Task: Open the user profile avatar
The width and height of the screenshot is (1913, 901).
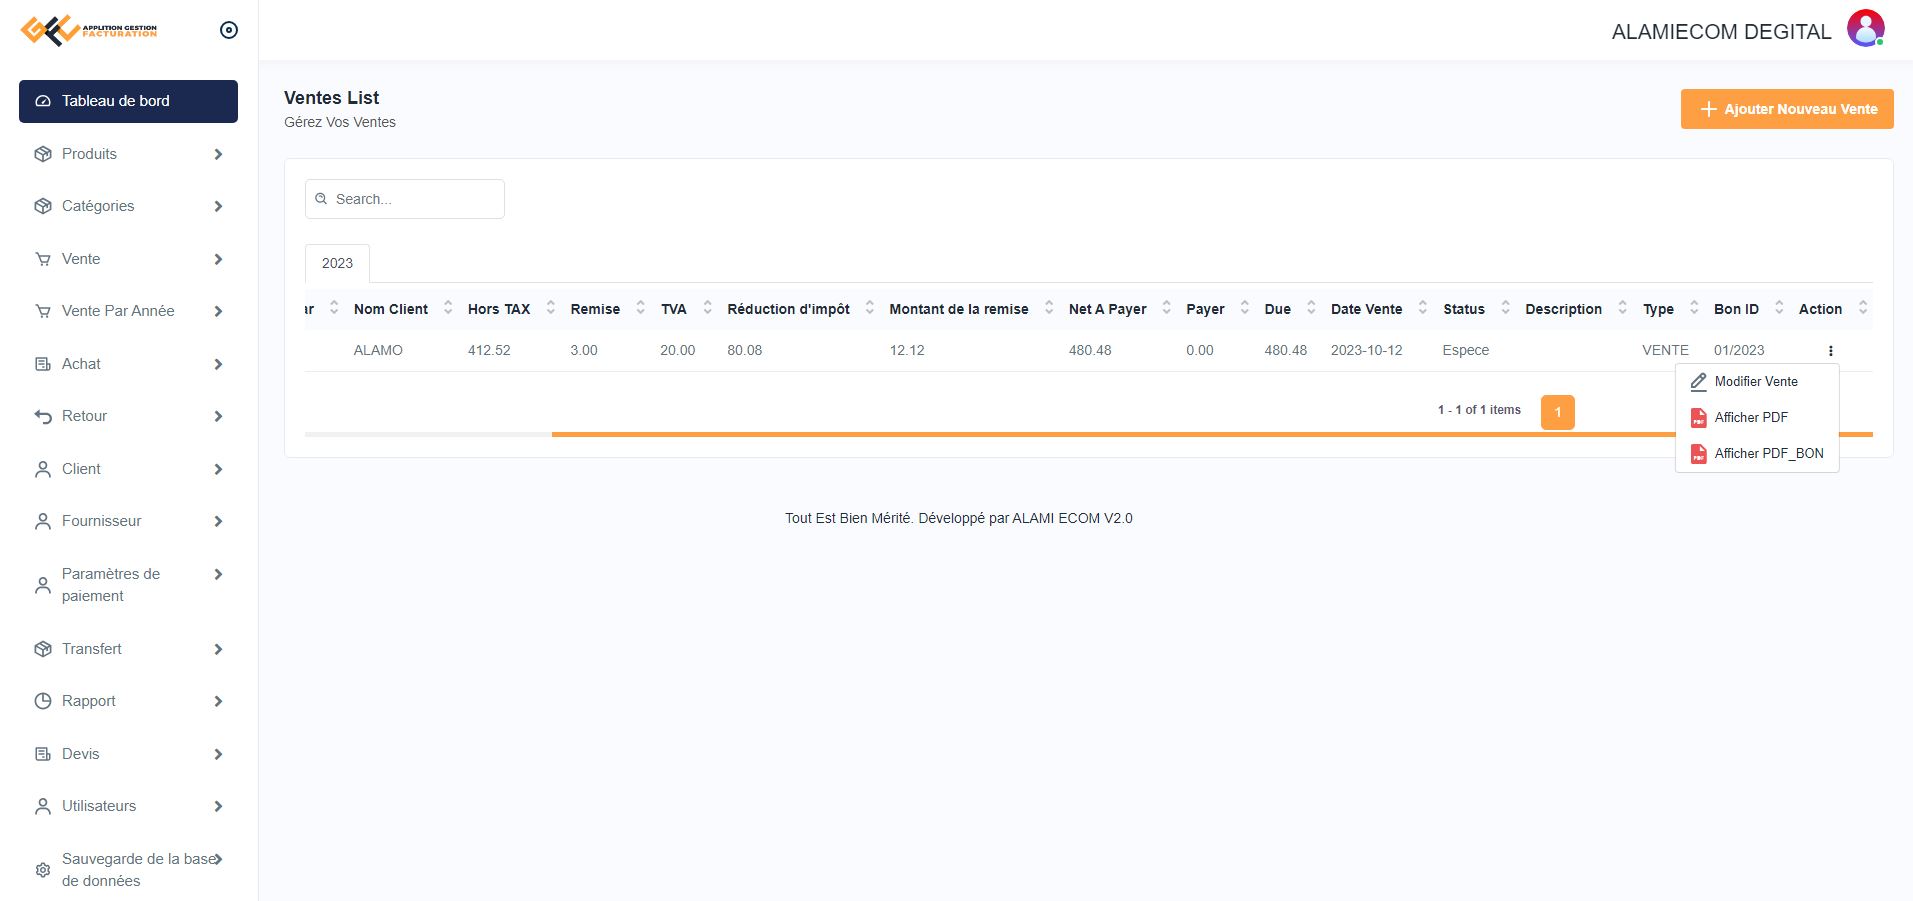Action: click(x=1865, y=29)
